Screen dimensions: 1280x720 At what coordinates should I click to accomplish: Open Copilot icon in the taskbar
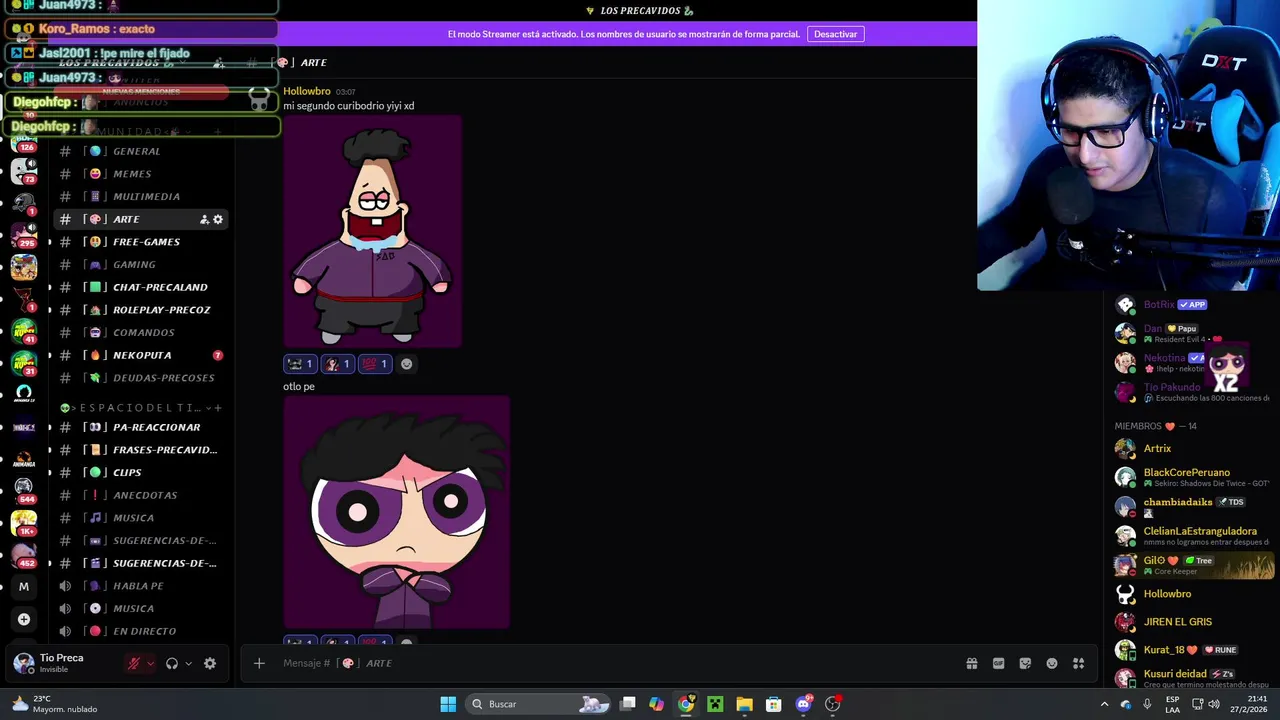[656, 704]
